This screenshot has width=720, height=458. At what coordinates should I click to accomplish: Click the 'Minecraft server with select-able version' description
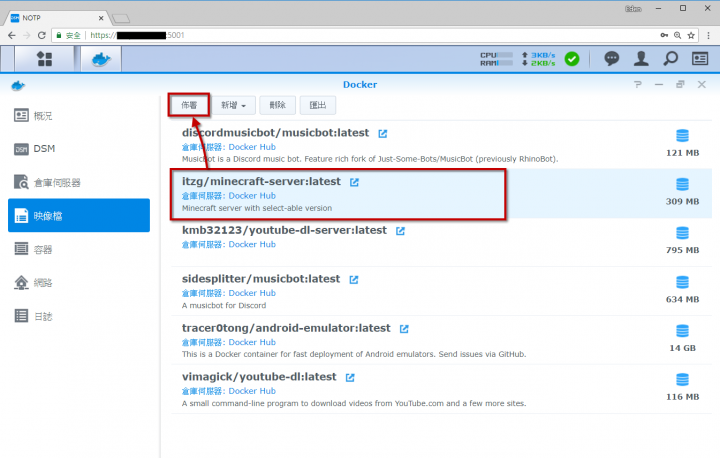pyautogui.click(x=257, y=208)
